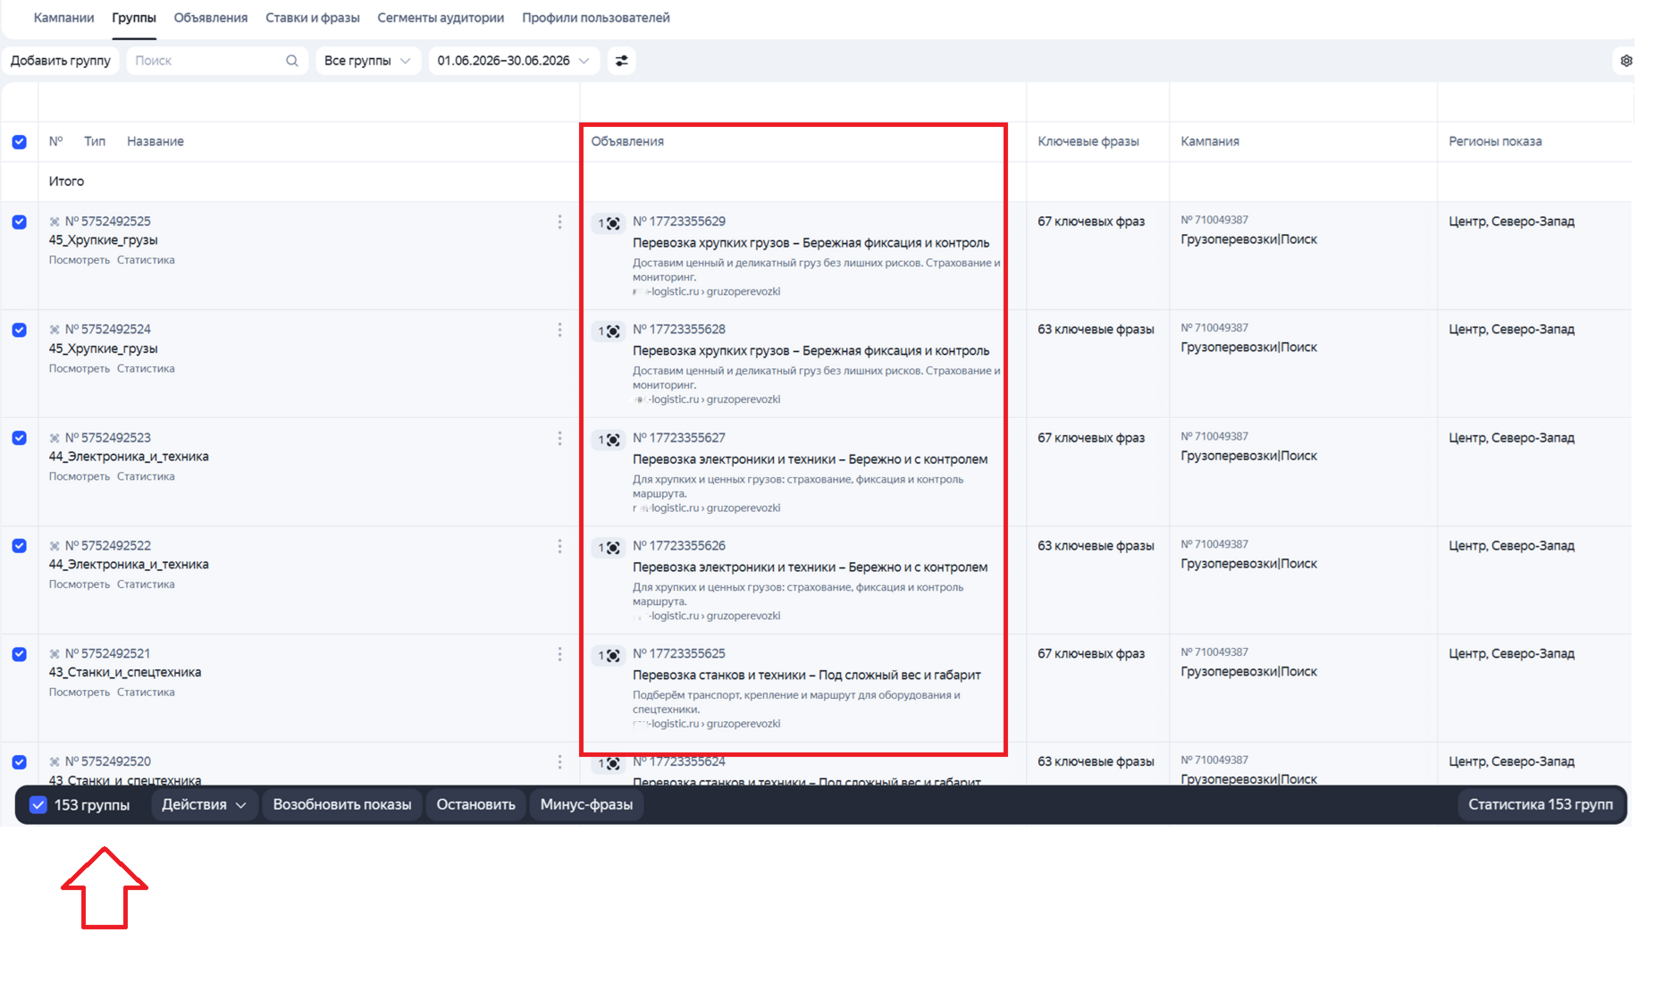Click the 'Добавить группу' button
Image resolution: width=1680 pixels, height=991 pixels.
click(60, 61)
